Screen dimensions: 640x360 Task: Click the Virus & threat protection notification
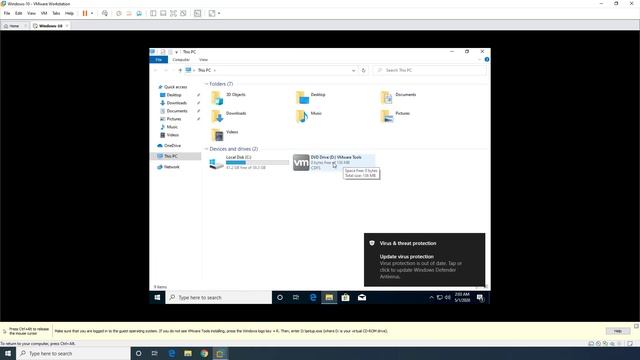click(424, 260)
